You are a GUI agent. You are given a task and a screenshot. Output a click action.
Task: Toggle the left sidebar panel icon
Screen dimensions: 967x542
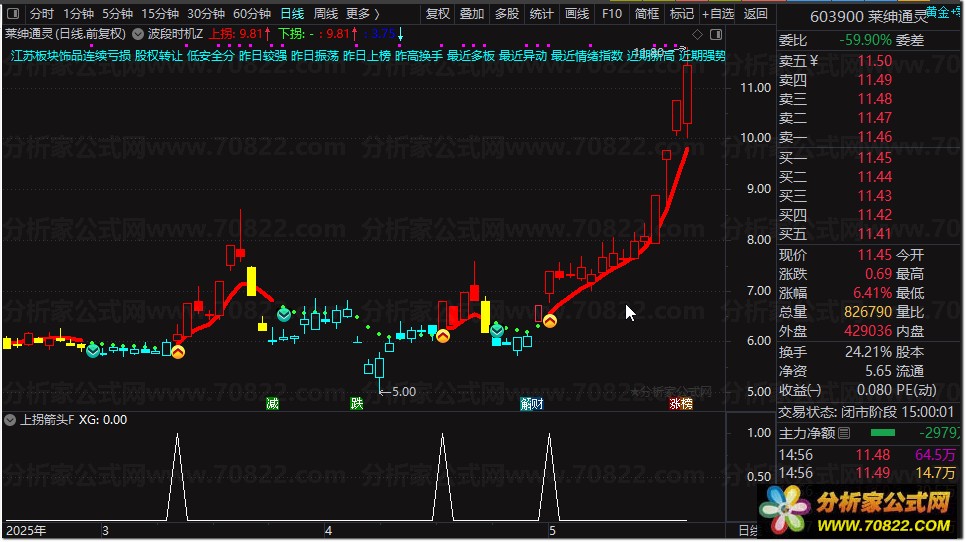[12, 13]
